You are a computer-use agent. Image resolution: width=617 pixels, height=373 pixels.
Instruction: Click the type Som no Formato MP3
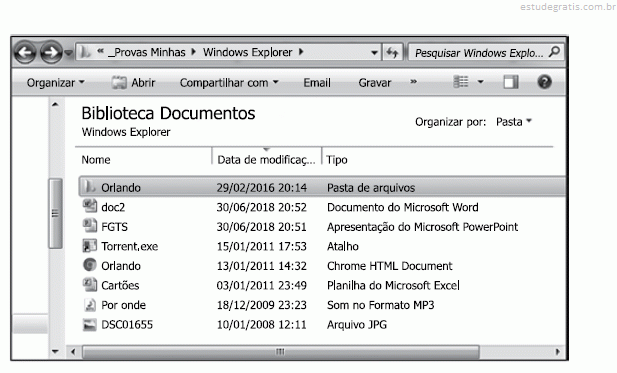pos(380,305)
